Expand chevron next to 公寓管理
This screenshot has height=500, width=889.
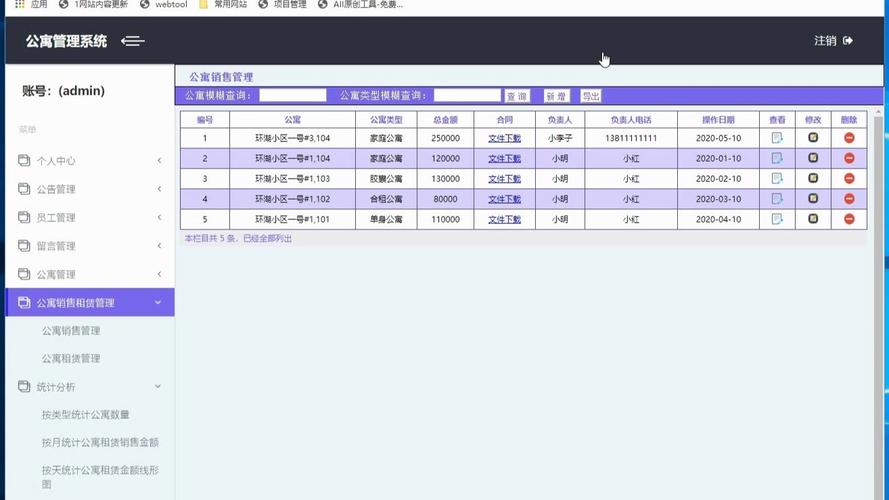(159, 274)
